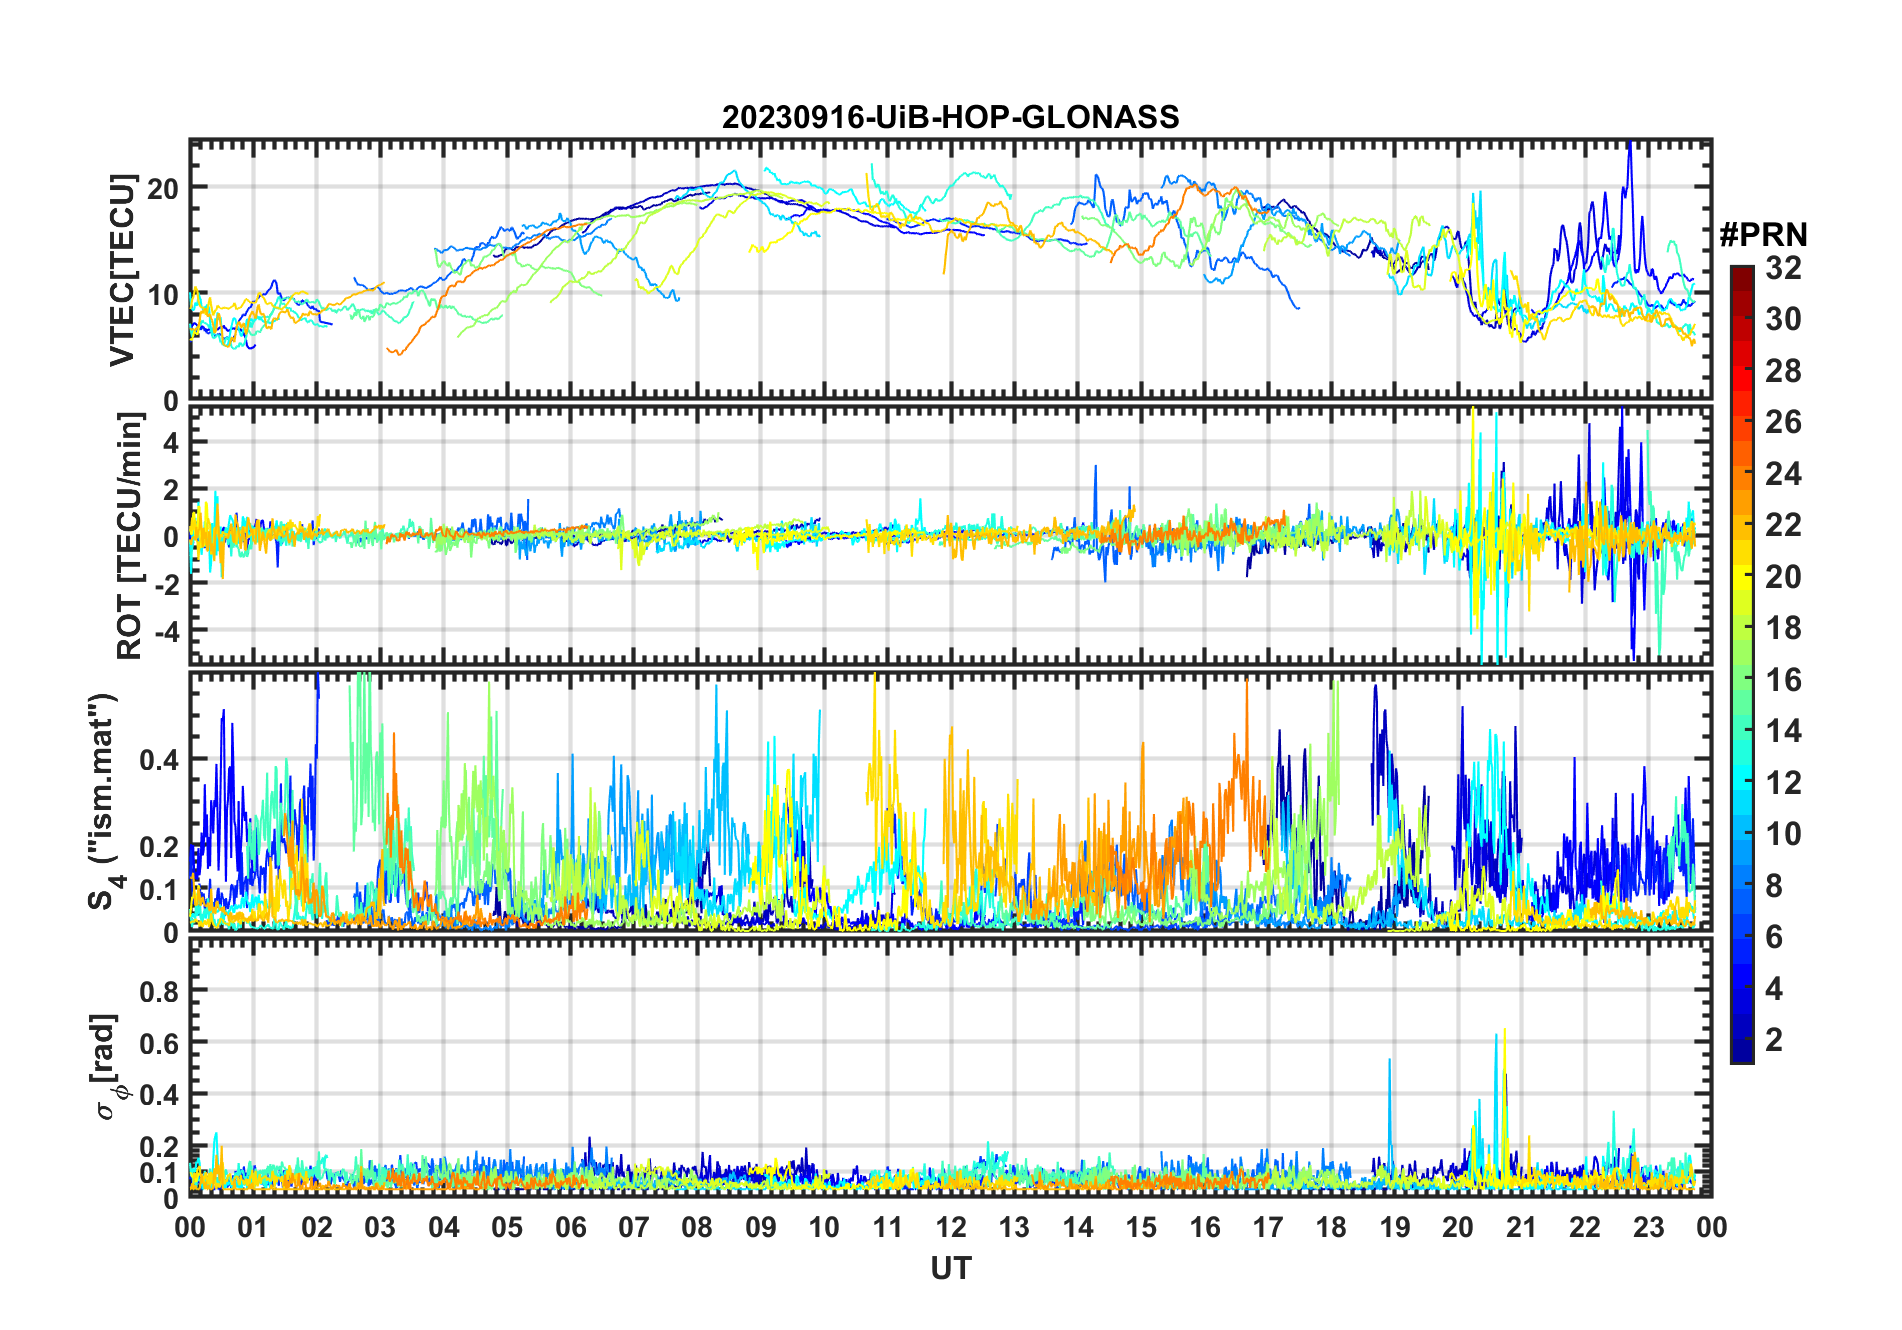Click the plot title 20230916-UiB-HOP-GLONASS

click(950, 117)
